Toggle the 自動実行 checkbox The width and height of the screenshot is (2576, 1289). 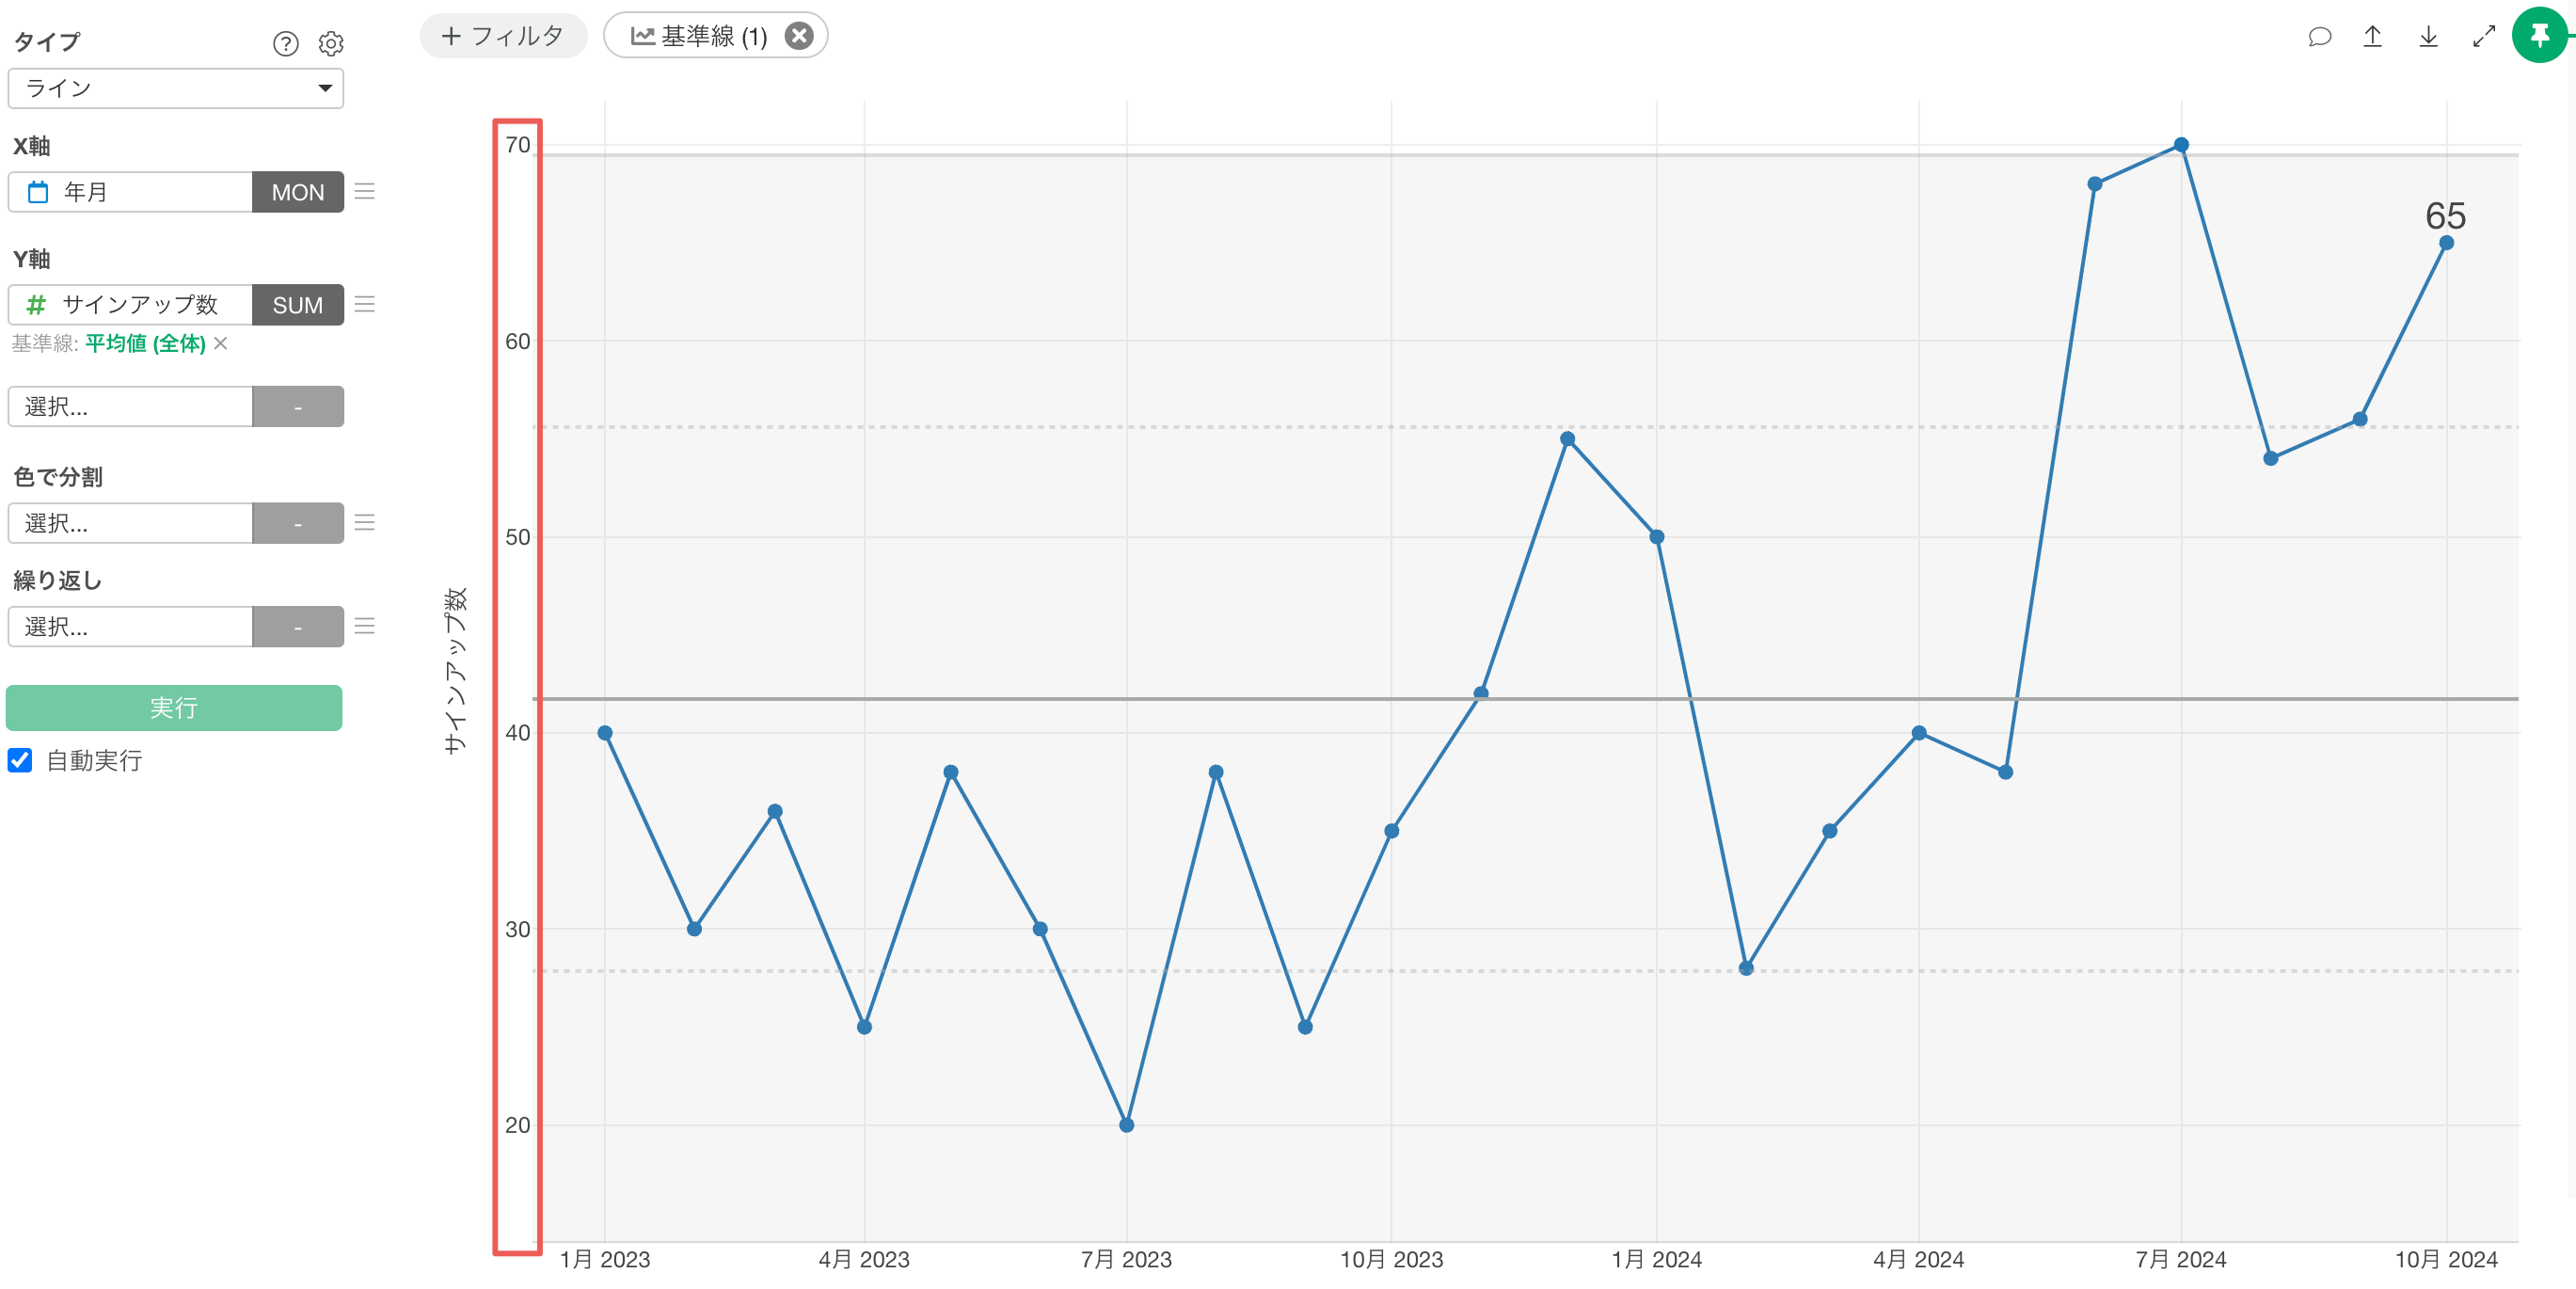(x=20, y=760)
